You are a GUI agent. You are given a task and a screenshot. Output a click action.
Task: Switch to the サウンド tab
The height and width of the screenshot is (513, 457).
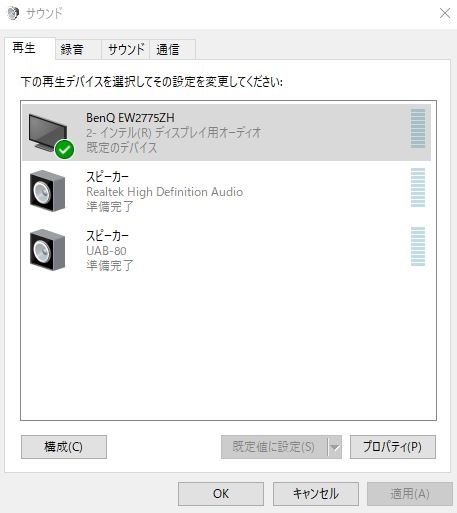[x=126, y=50]
